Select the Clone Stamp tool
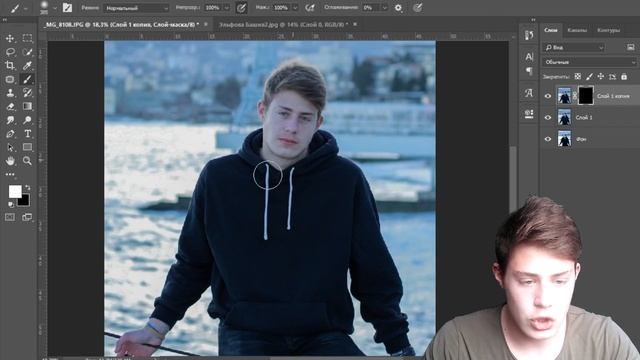 tap(10, 93)
